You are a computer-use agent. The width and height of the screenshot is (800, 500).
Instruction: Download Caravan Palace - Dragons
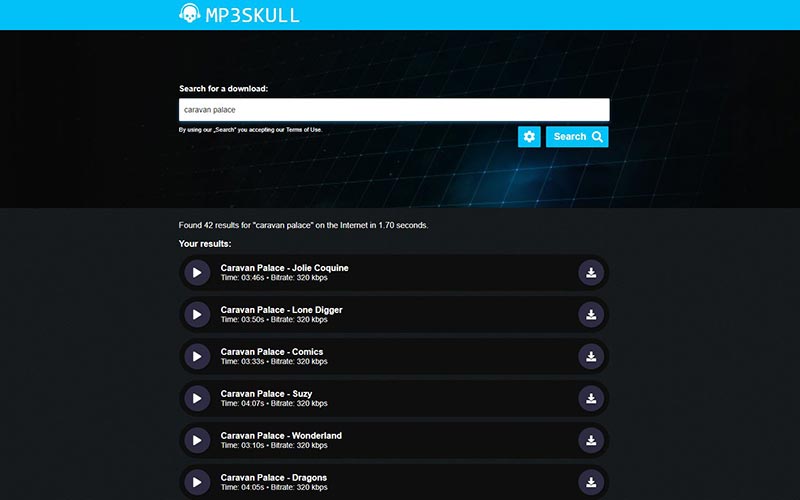tap(591, 482)
